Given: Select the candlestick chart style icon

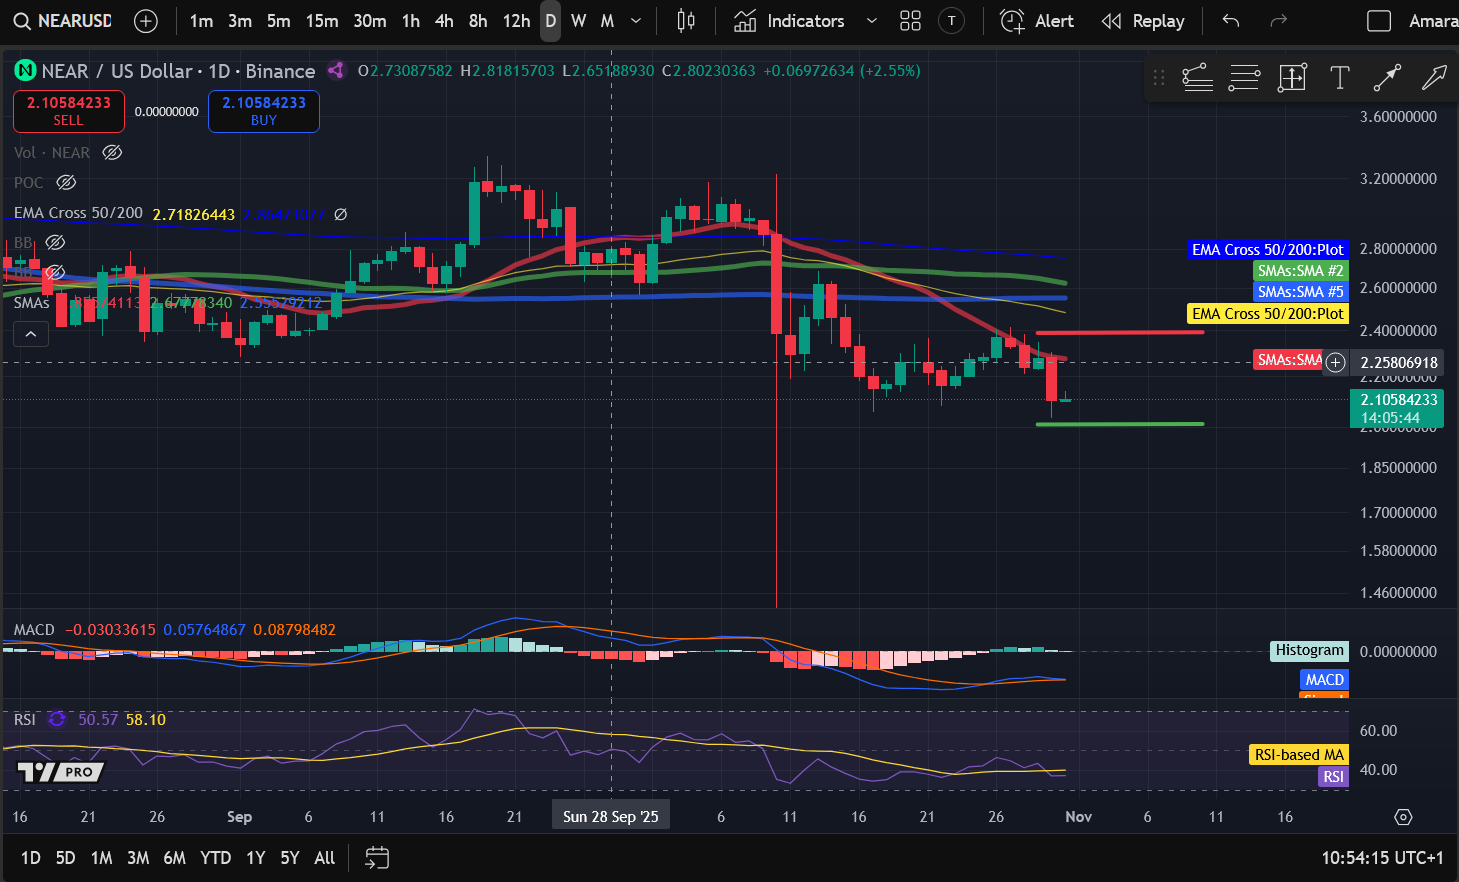Looking at the screenshot, I should pyautogui.click(x=685, y=20).
